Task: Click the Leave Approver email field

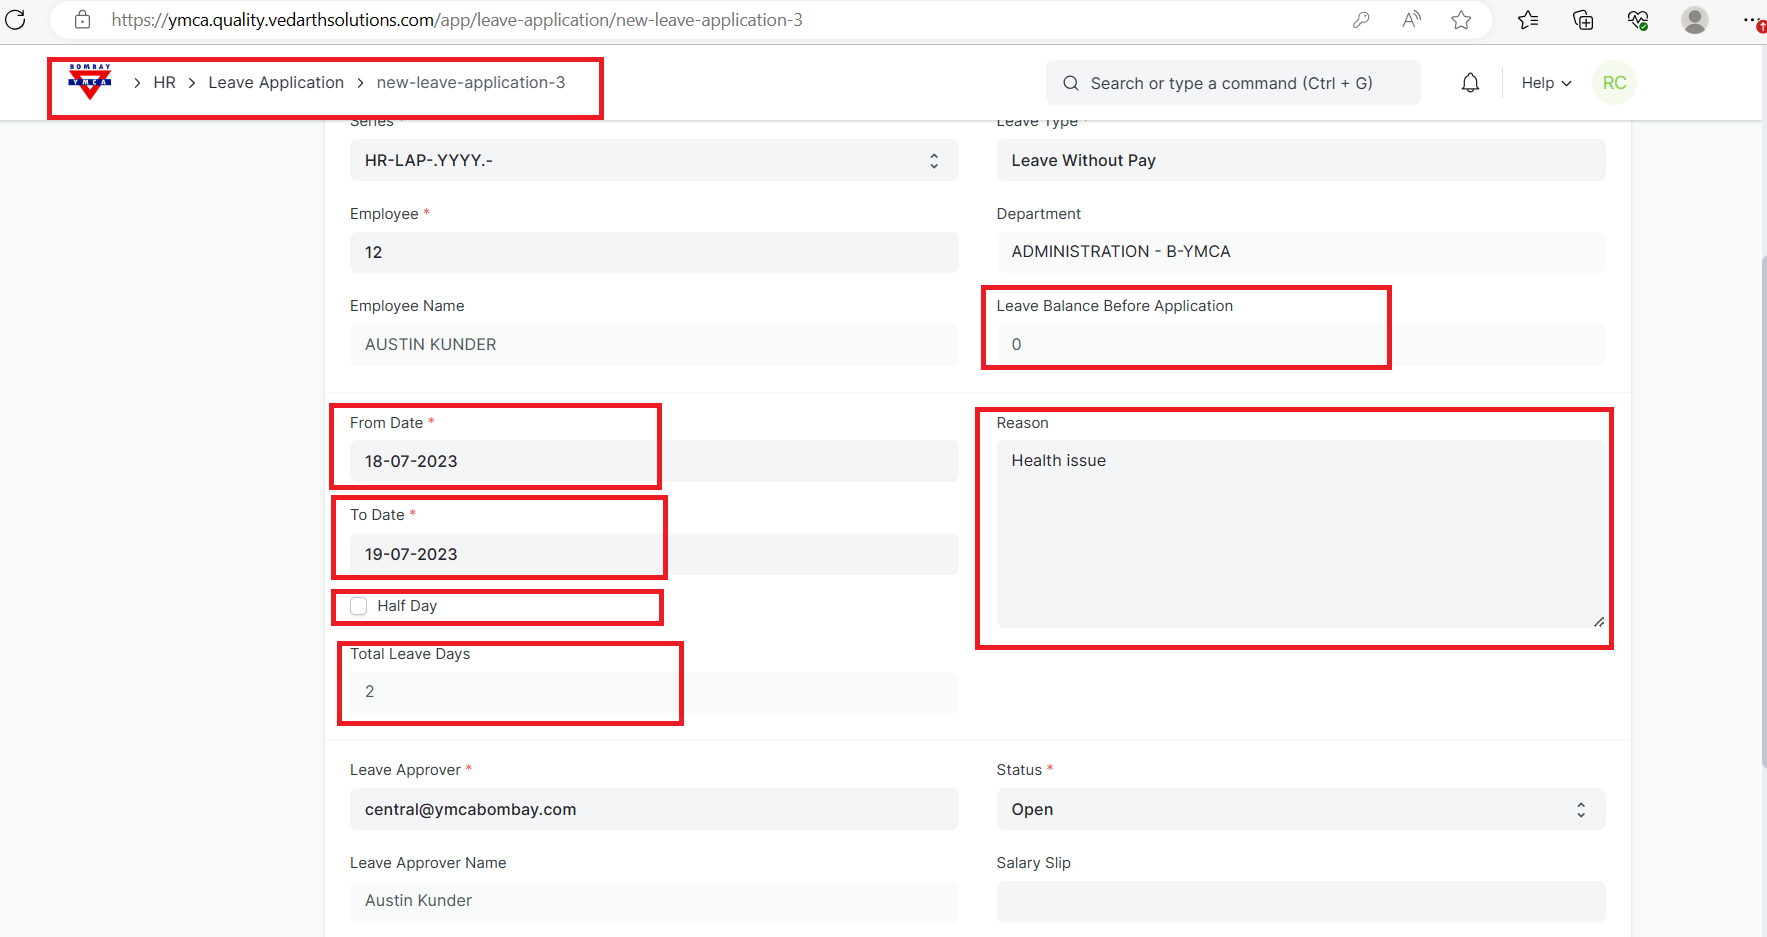Action: click(653, 809)
